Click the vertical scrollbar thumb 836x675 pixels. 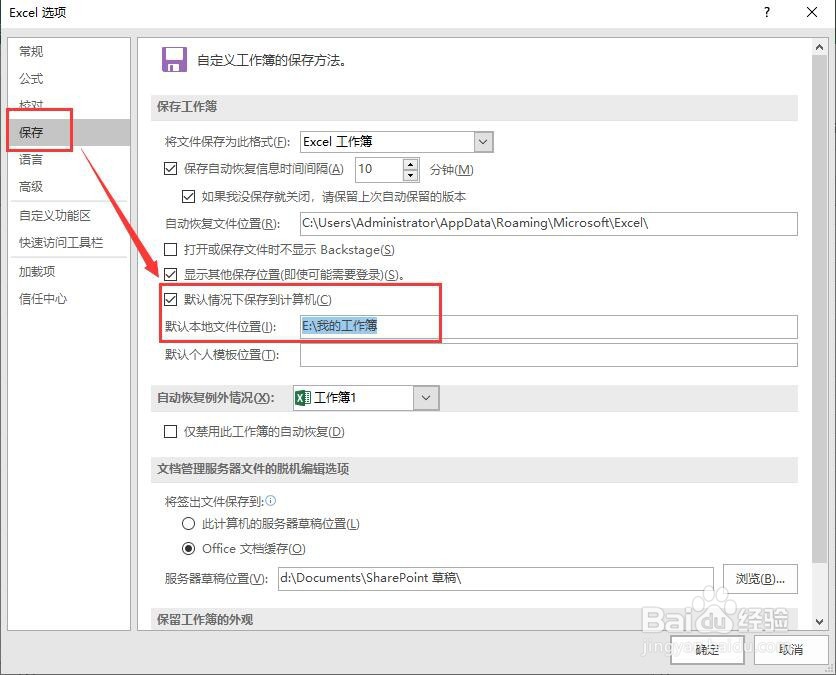click(x=819, y=308)
